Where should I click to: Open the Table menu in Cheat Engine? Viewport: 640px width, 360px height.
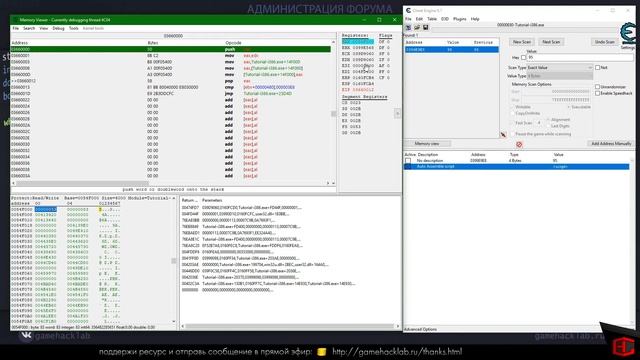click(x=432, y=19)
